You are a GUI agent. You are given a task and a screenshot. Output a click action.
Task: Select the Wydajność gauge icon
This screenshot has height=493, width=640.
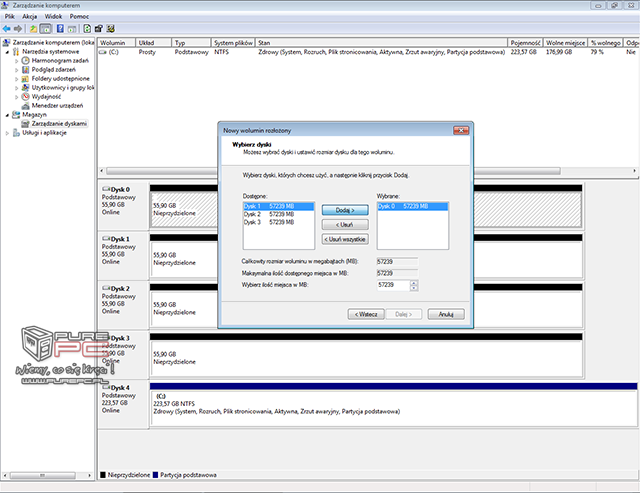point(25,96)
